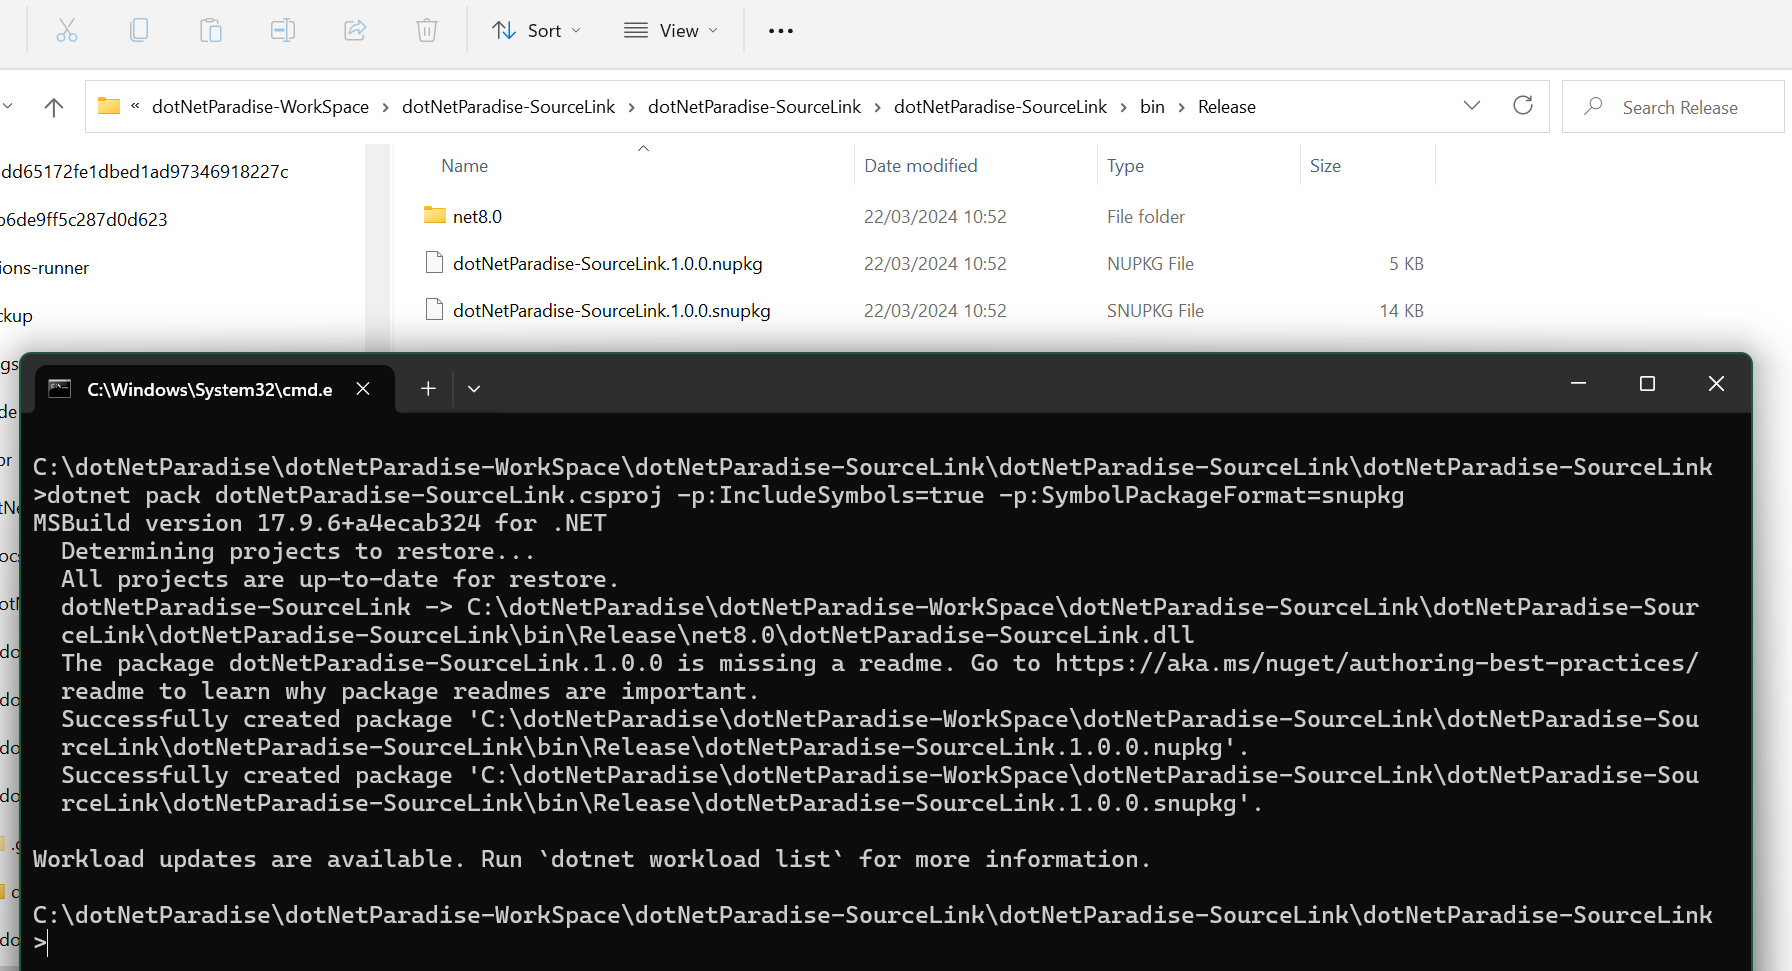Navigate to dotNetParadise-WorkSpace breadcrumb
The width and height of the screenshot is (1792, 971).
point(260,107)
